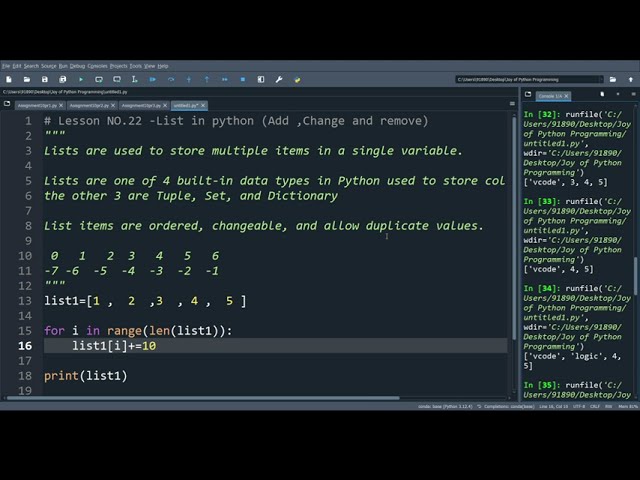640x480 pixels.
Task: Click the editor horizontal scrollbar
Action: pyautogui.click(x=203, y=398)
